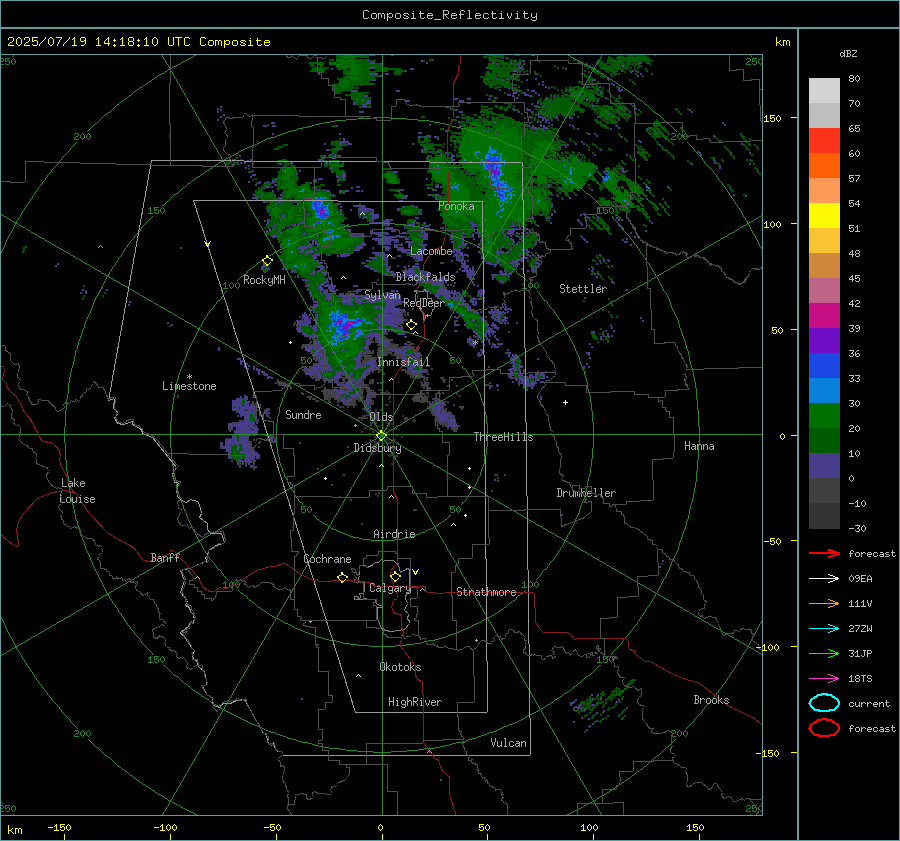Click the Sylvan map label
900x841 pixels.
pos(382,295)
